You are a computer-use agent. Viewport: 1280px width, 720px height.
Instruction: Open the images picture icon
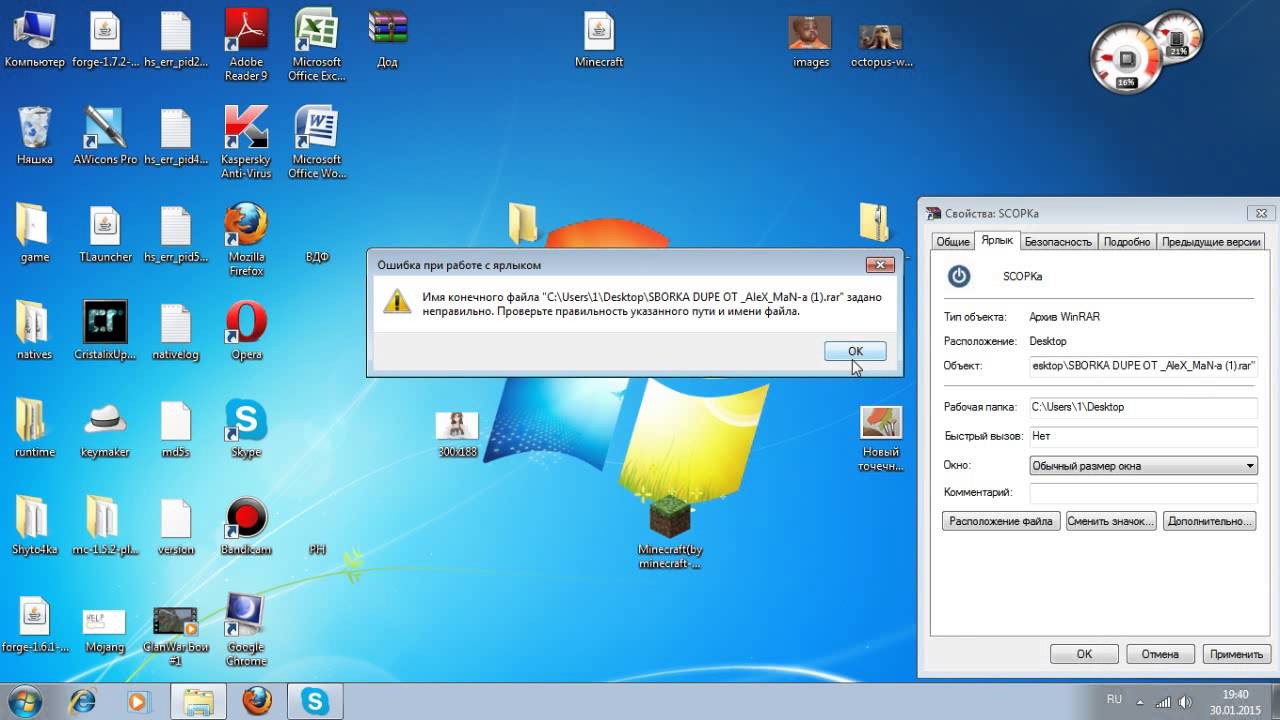(x=811, y=42)
